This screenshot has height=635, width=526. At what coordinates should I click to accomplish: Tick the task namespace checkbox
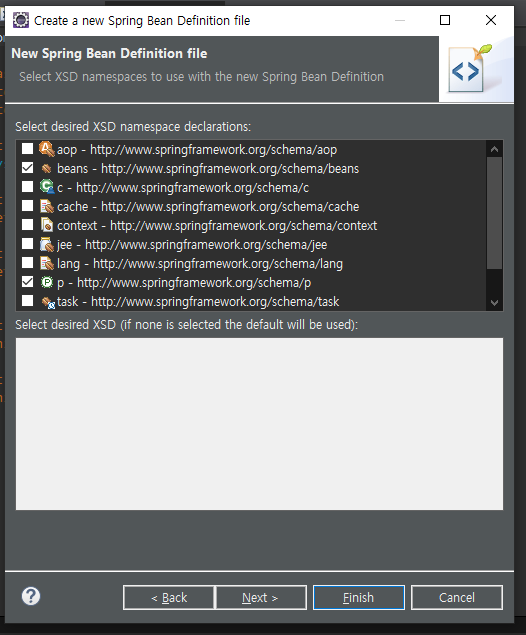(28, 301)
